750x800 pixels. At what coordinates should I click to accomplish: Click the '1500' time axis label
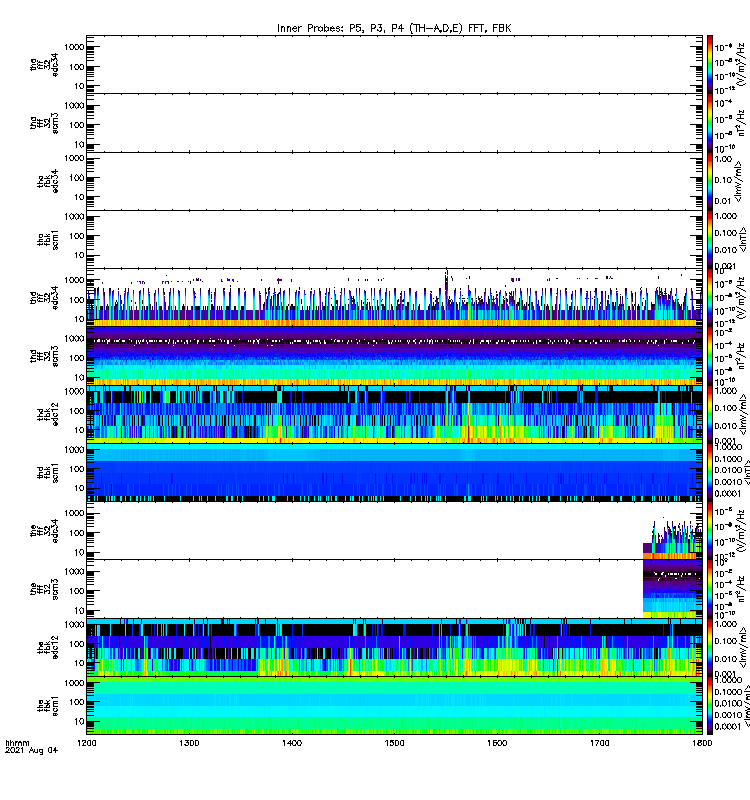394,743
